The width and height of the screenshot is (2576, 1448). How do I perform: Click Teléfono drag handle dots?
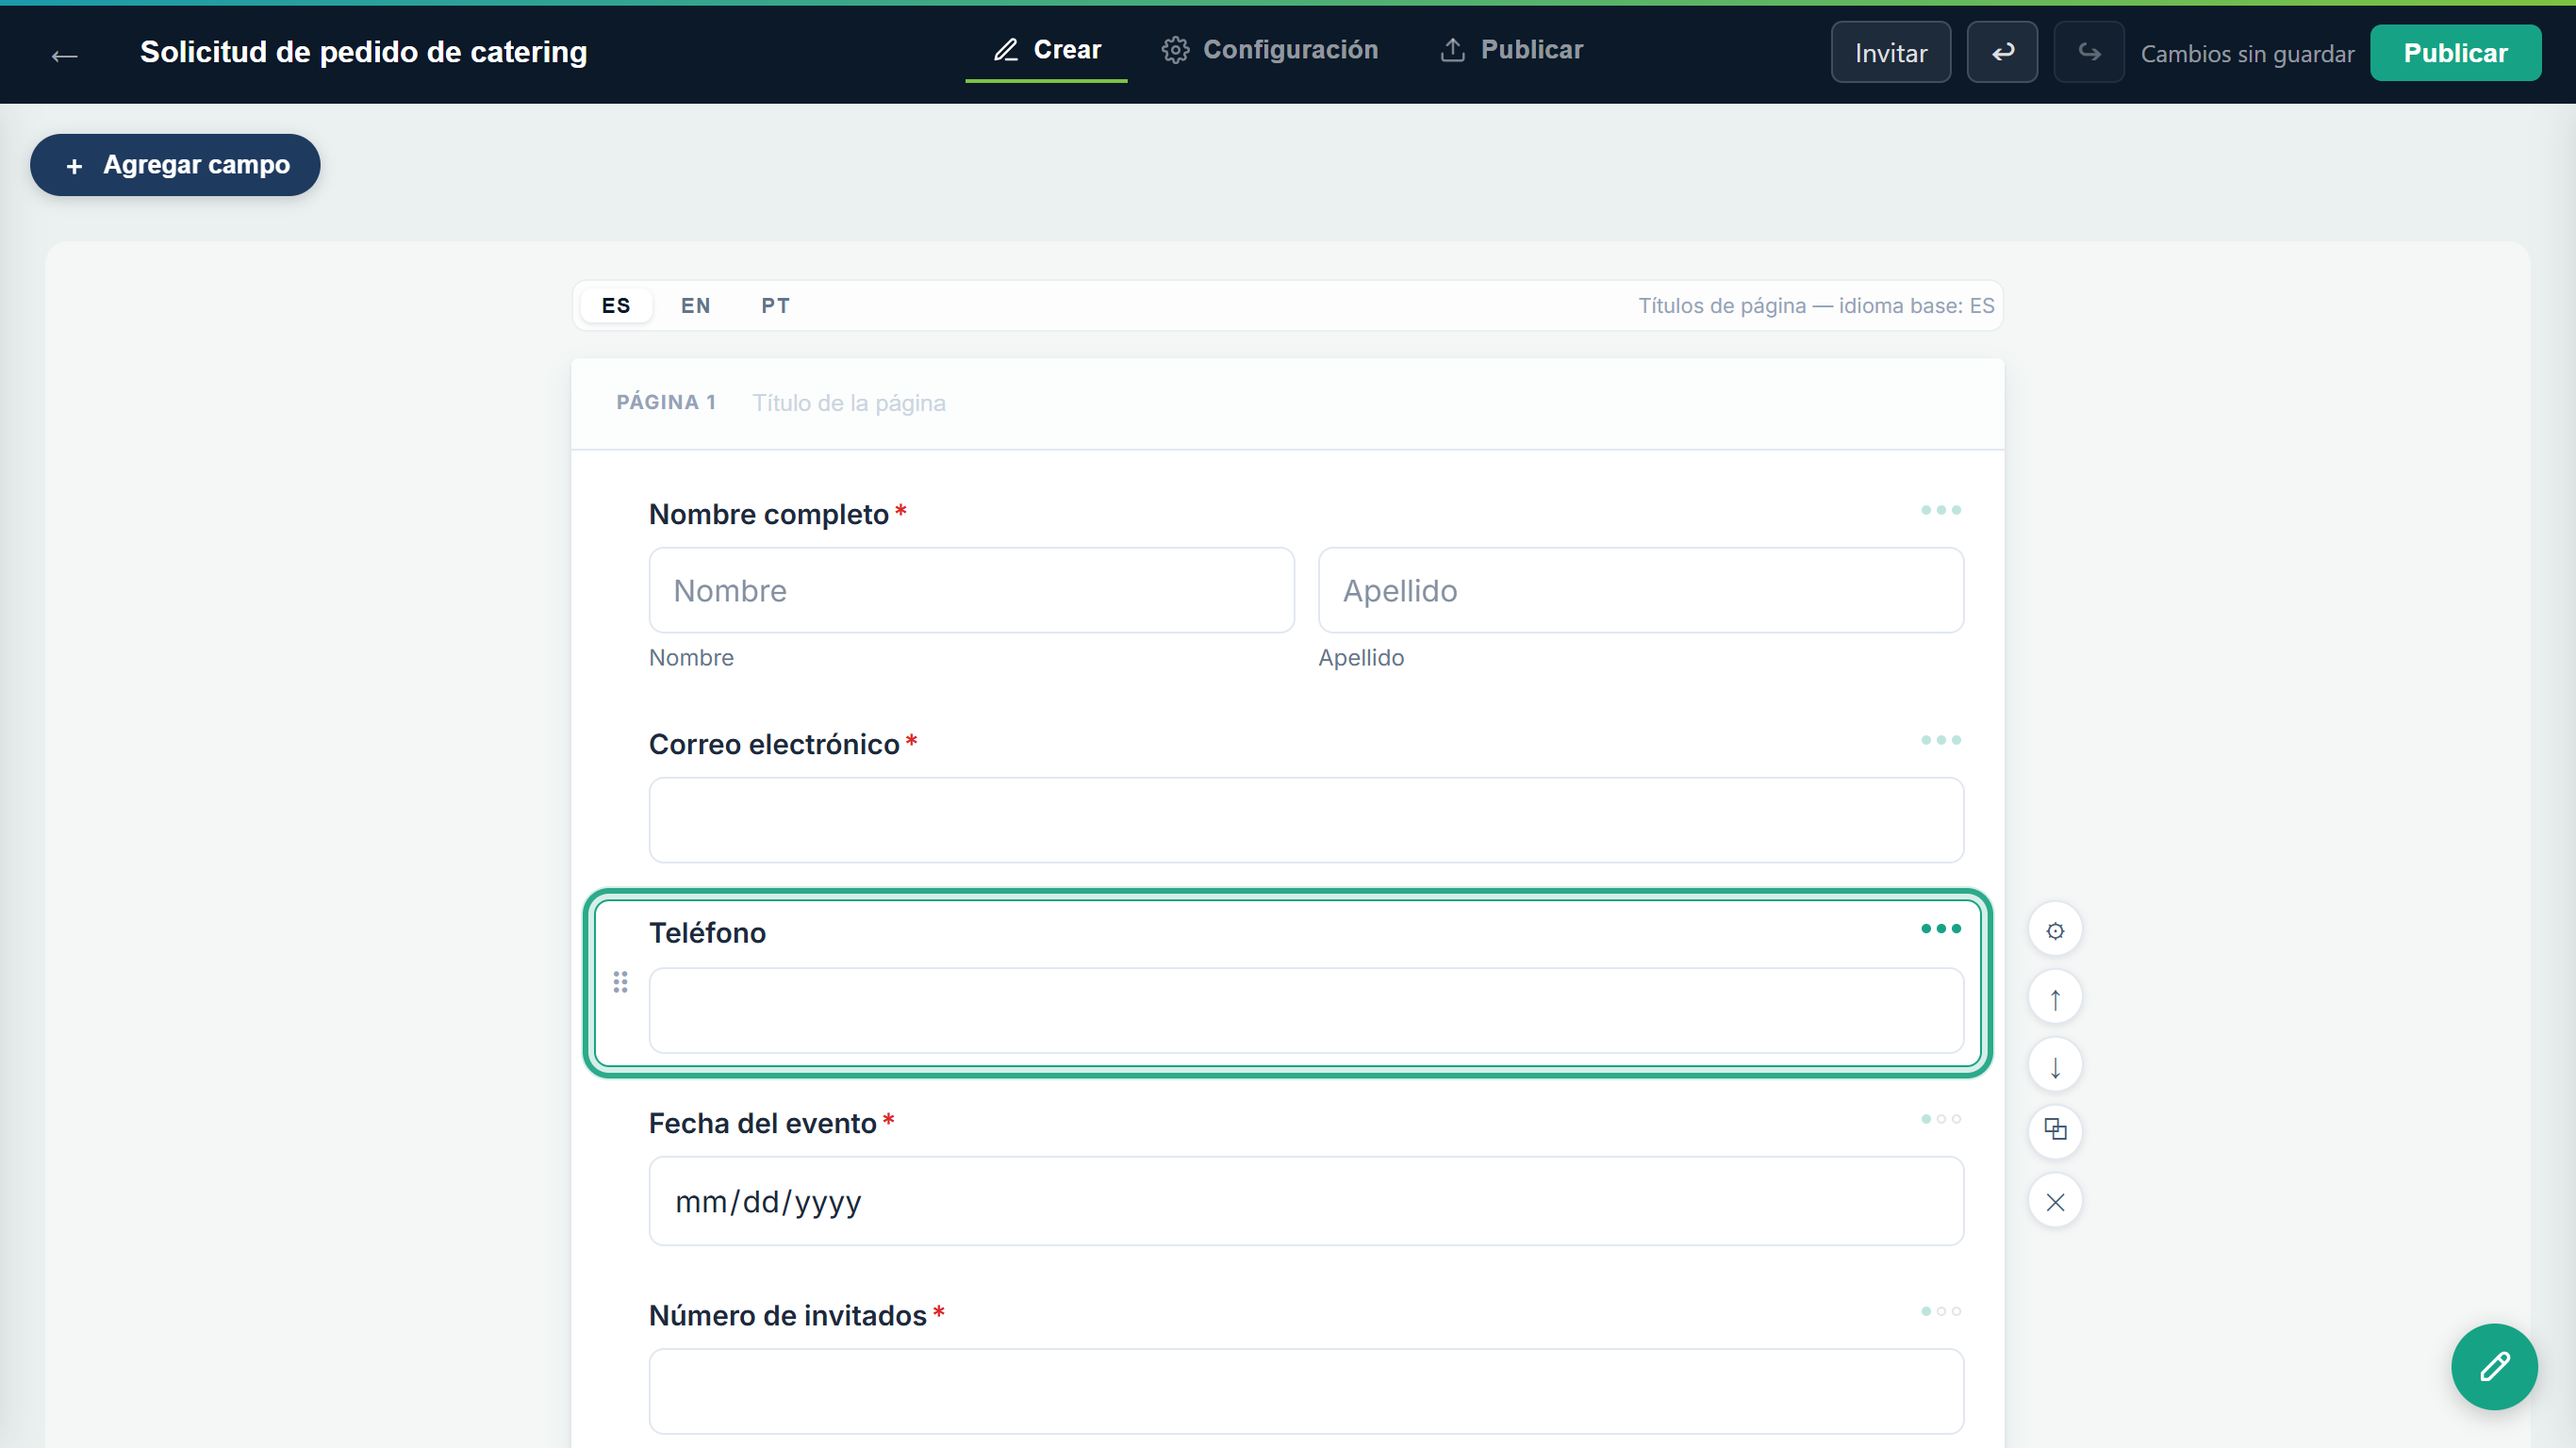click(620, 982)
